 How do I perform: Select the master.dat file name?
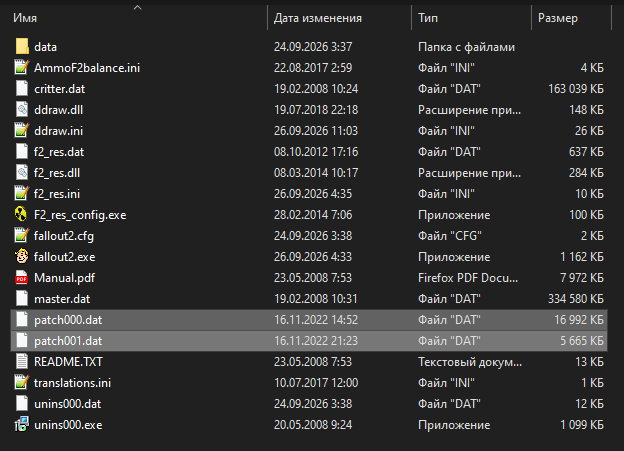click(62, 299)
